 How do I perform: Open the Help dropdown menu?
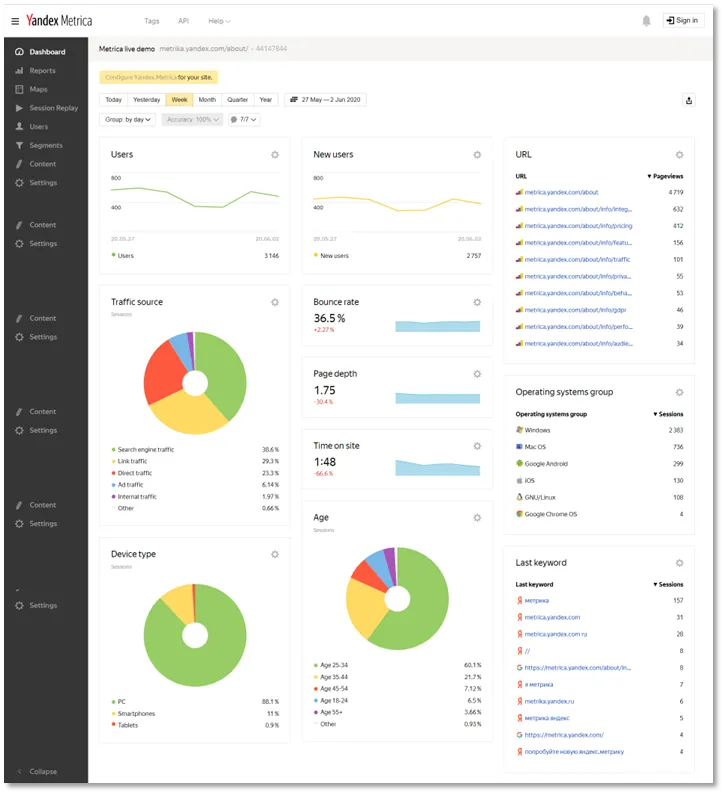(219, 21)
